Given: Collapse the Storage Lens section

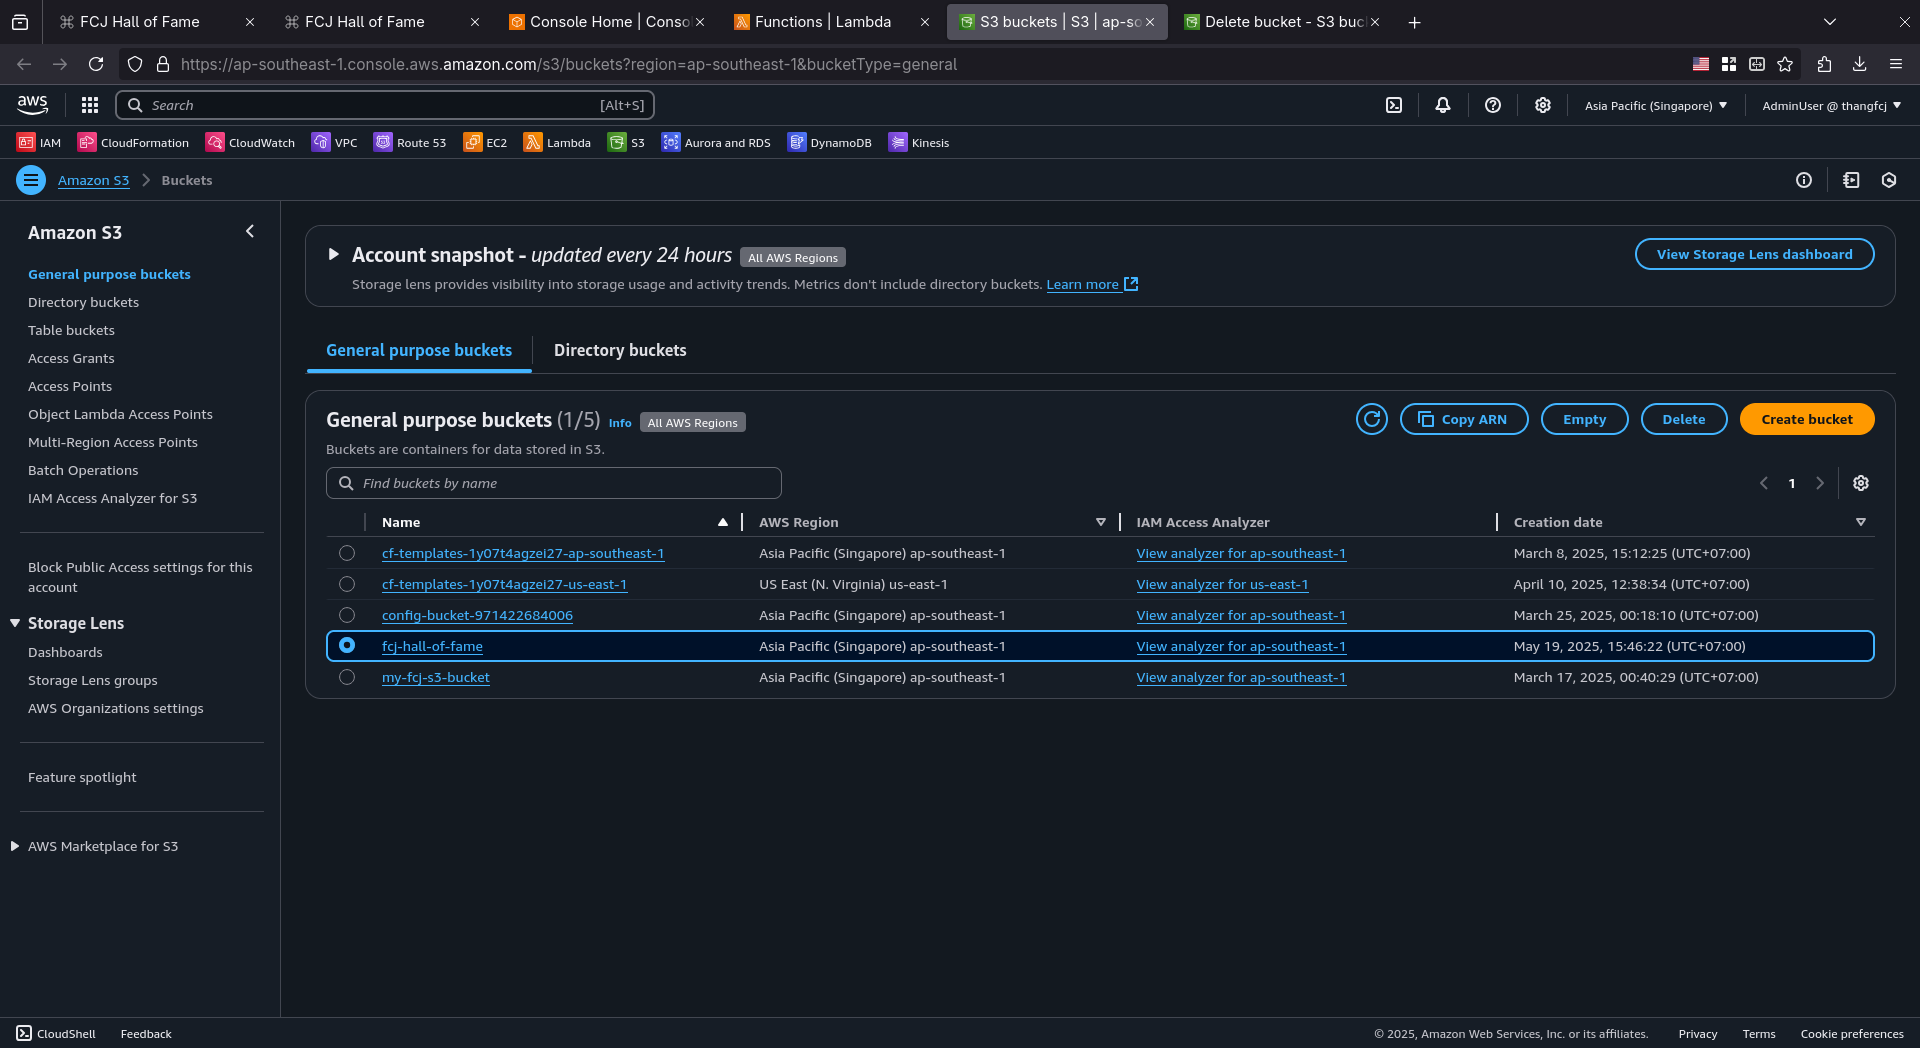Looking at the screenshot, I should pyautogui.click(x=15, y=623).
